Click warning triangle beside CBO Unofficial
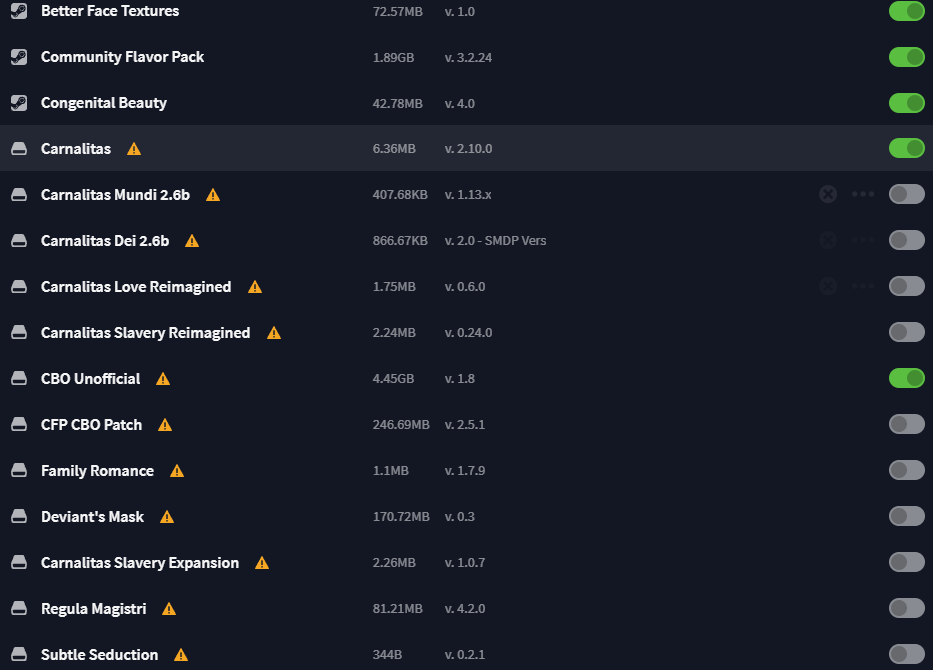 pyautogui.click(x=163, y=379)
